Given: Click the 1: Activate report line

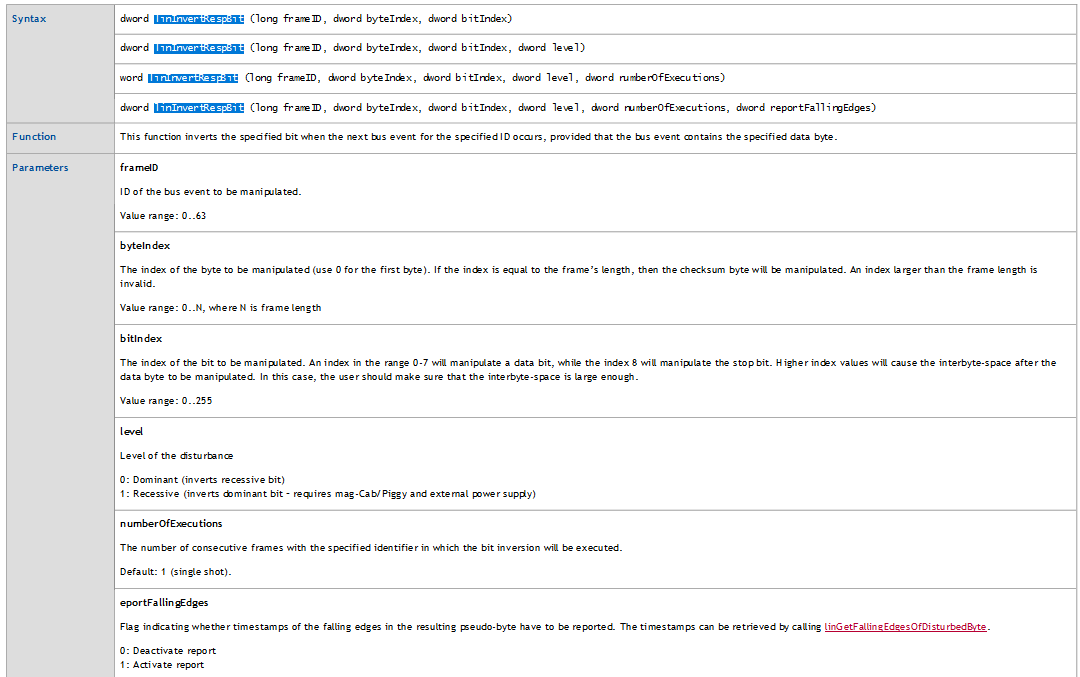Looking at the screenshot, I should [x=161, y=664].
